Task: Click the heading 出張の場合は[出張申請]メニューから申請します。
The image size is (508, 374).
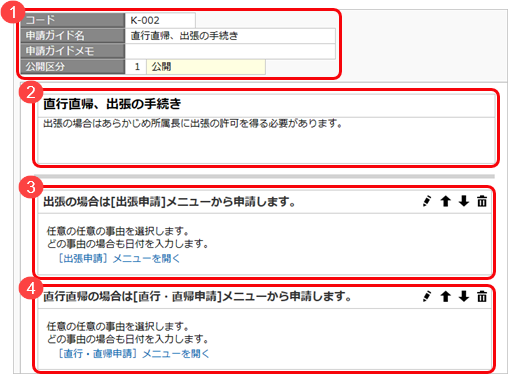Action: coord(169,202)
